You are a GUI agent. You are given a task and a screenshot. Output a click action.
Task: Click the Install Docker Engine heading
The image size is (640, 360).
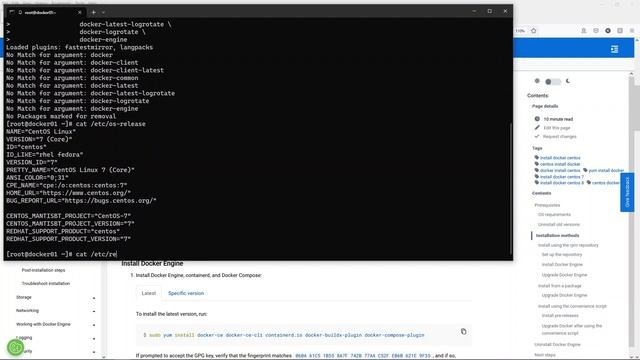[152, 264]
